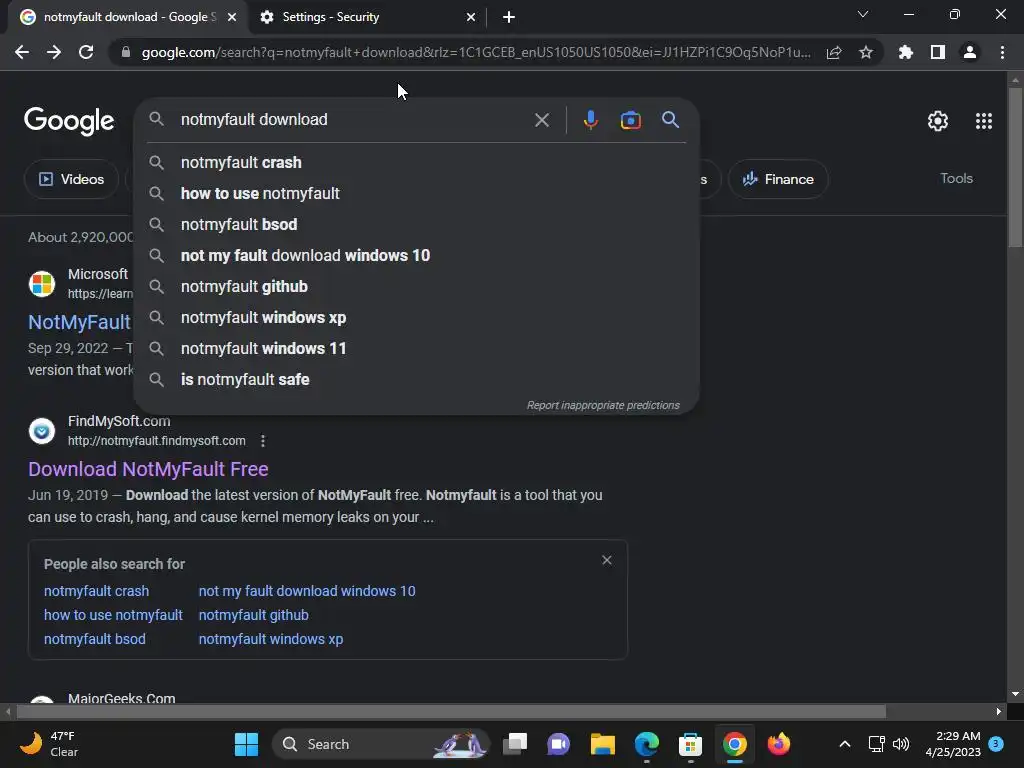Click the horizontal scrollbar thumb
Viewport: 1024px width, 768px height.
point(451,711)
